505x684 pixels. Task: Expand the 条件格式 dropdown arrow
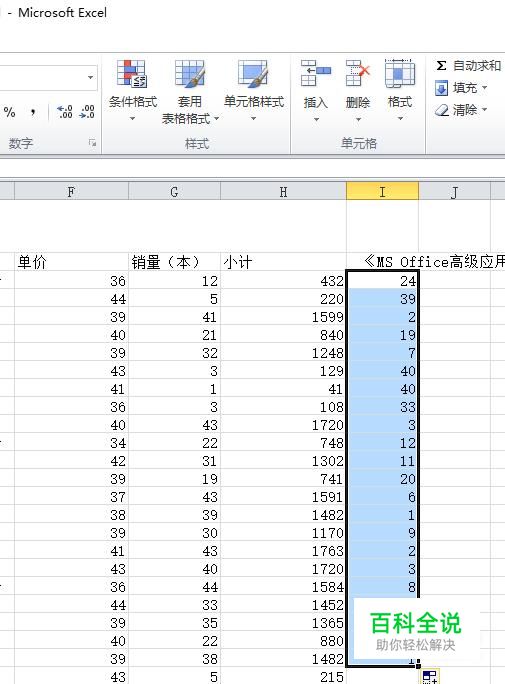point(132,118)
